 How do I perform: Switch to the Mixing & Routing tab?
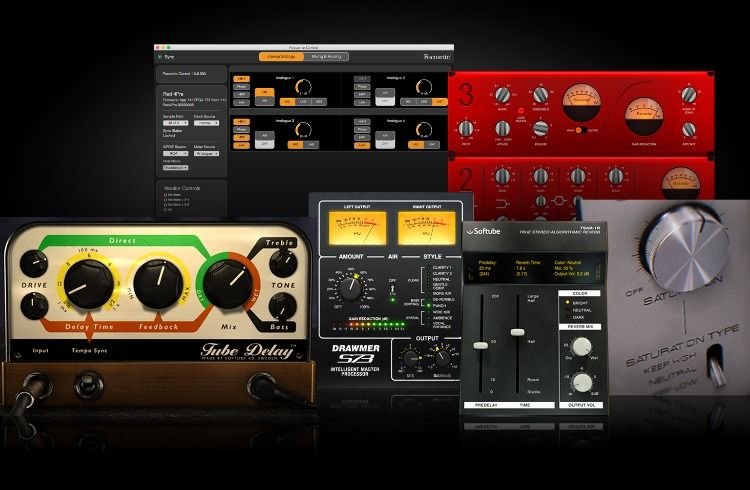[326, 56]
